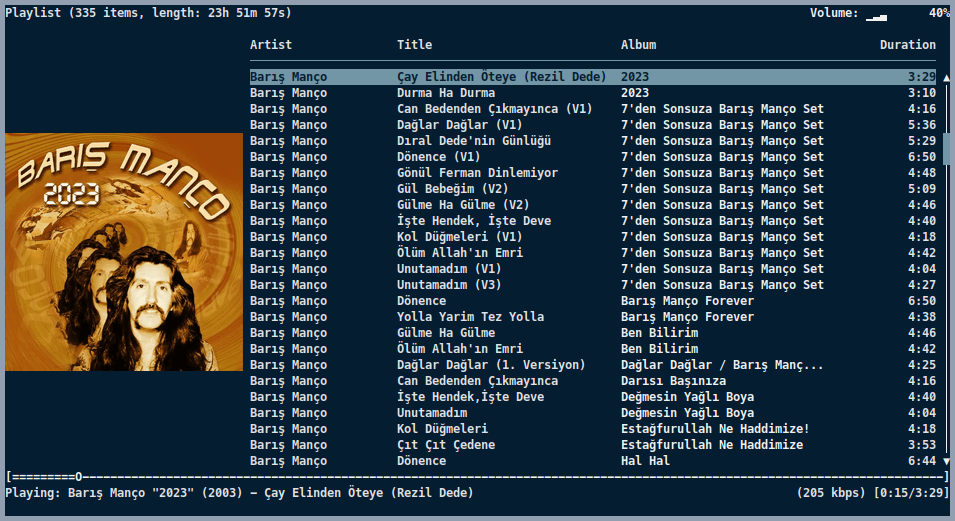Select the track Dıral Dede'nin Günlüğü
Screen dimensions: 955x521
pyautogui.click(x=473, y=141)
